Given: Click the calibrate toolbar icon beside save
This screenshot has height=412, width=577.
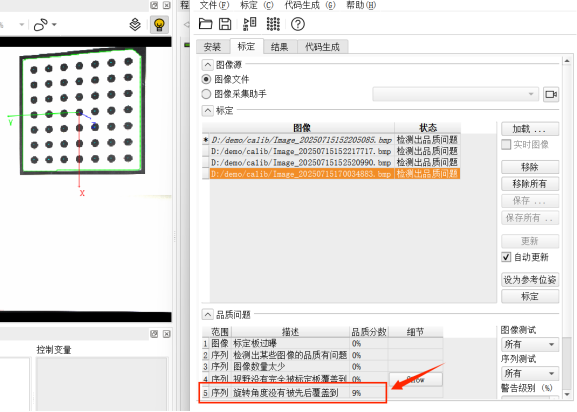Looking at the screenshot, I should (x=250, y=24).
